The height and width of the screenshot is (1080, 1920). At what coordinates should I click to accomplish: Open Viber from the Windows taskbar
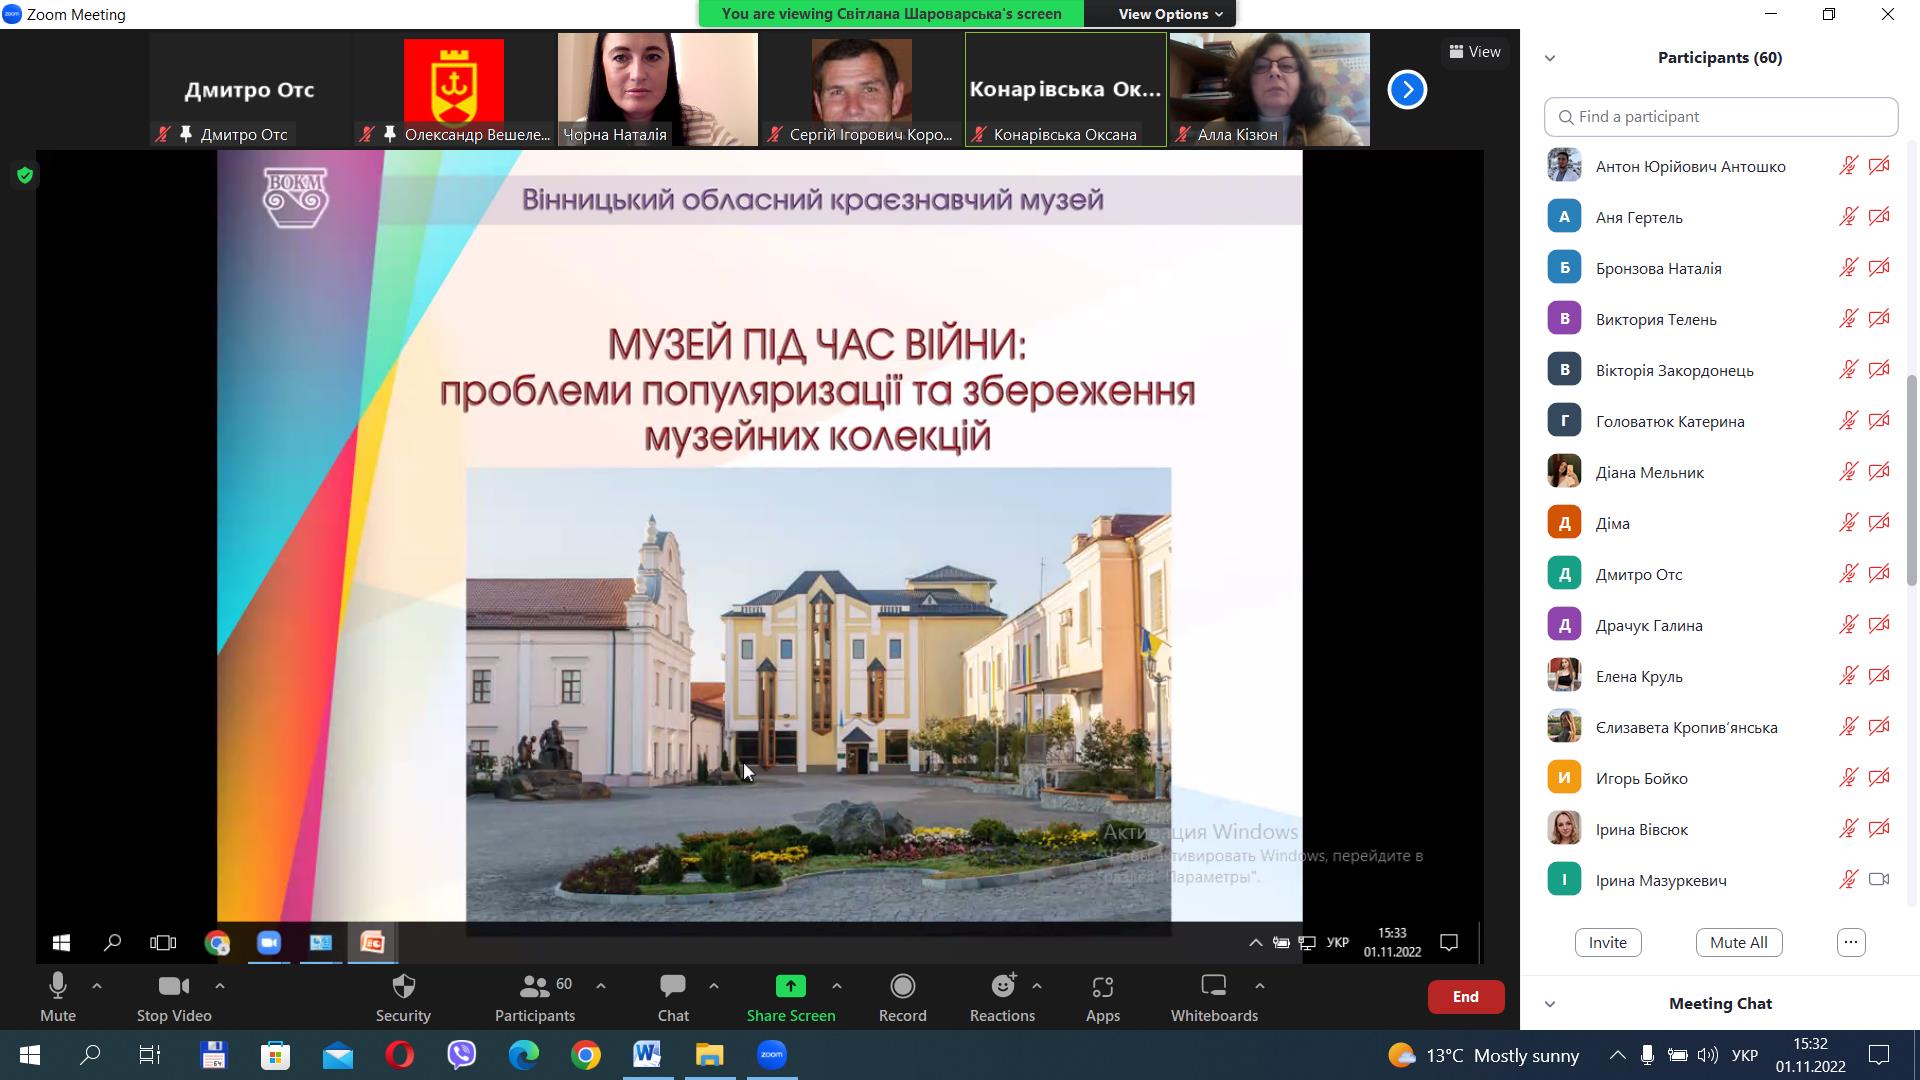click(x=461, y=1055)
